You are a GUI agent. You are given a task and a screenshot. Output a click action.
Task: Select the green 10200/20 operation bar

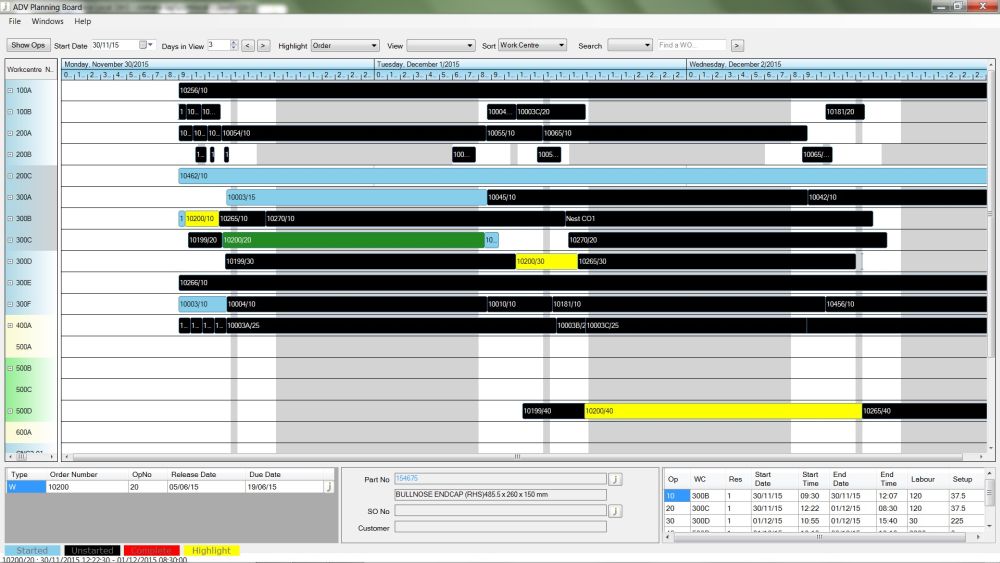352,240
